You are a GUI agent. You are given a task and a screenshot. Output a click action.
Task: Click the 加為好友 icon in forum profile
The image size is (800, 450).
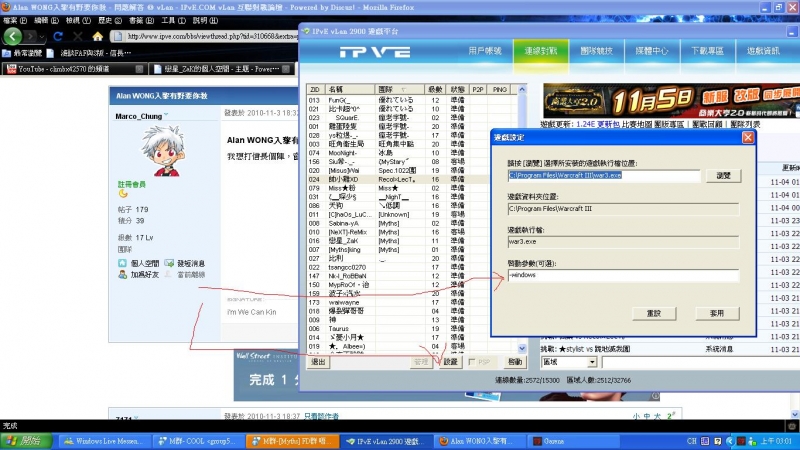point(122,274)
